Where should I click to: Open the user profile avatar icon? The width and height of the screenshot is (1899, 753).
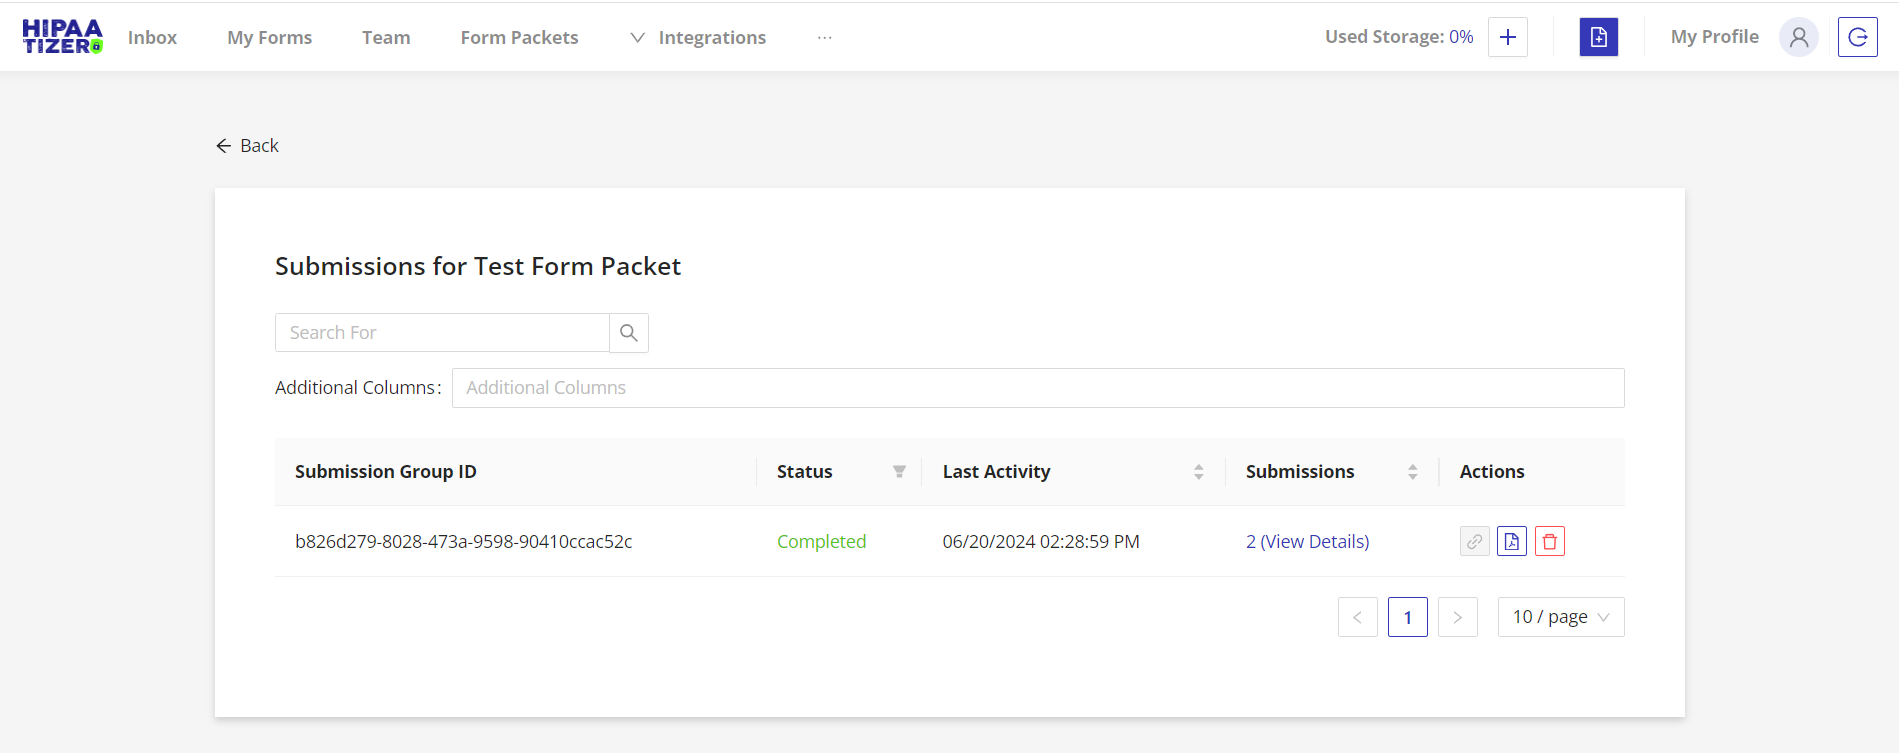point(1798,37)
